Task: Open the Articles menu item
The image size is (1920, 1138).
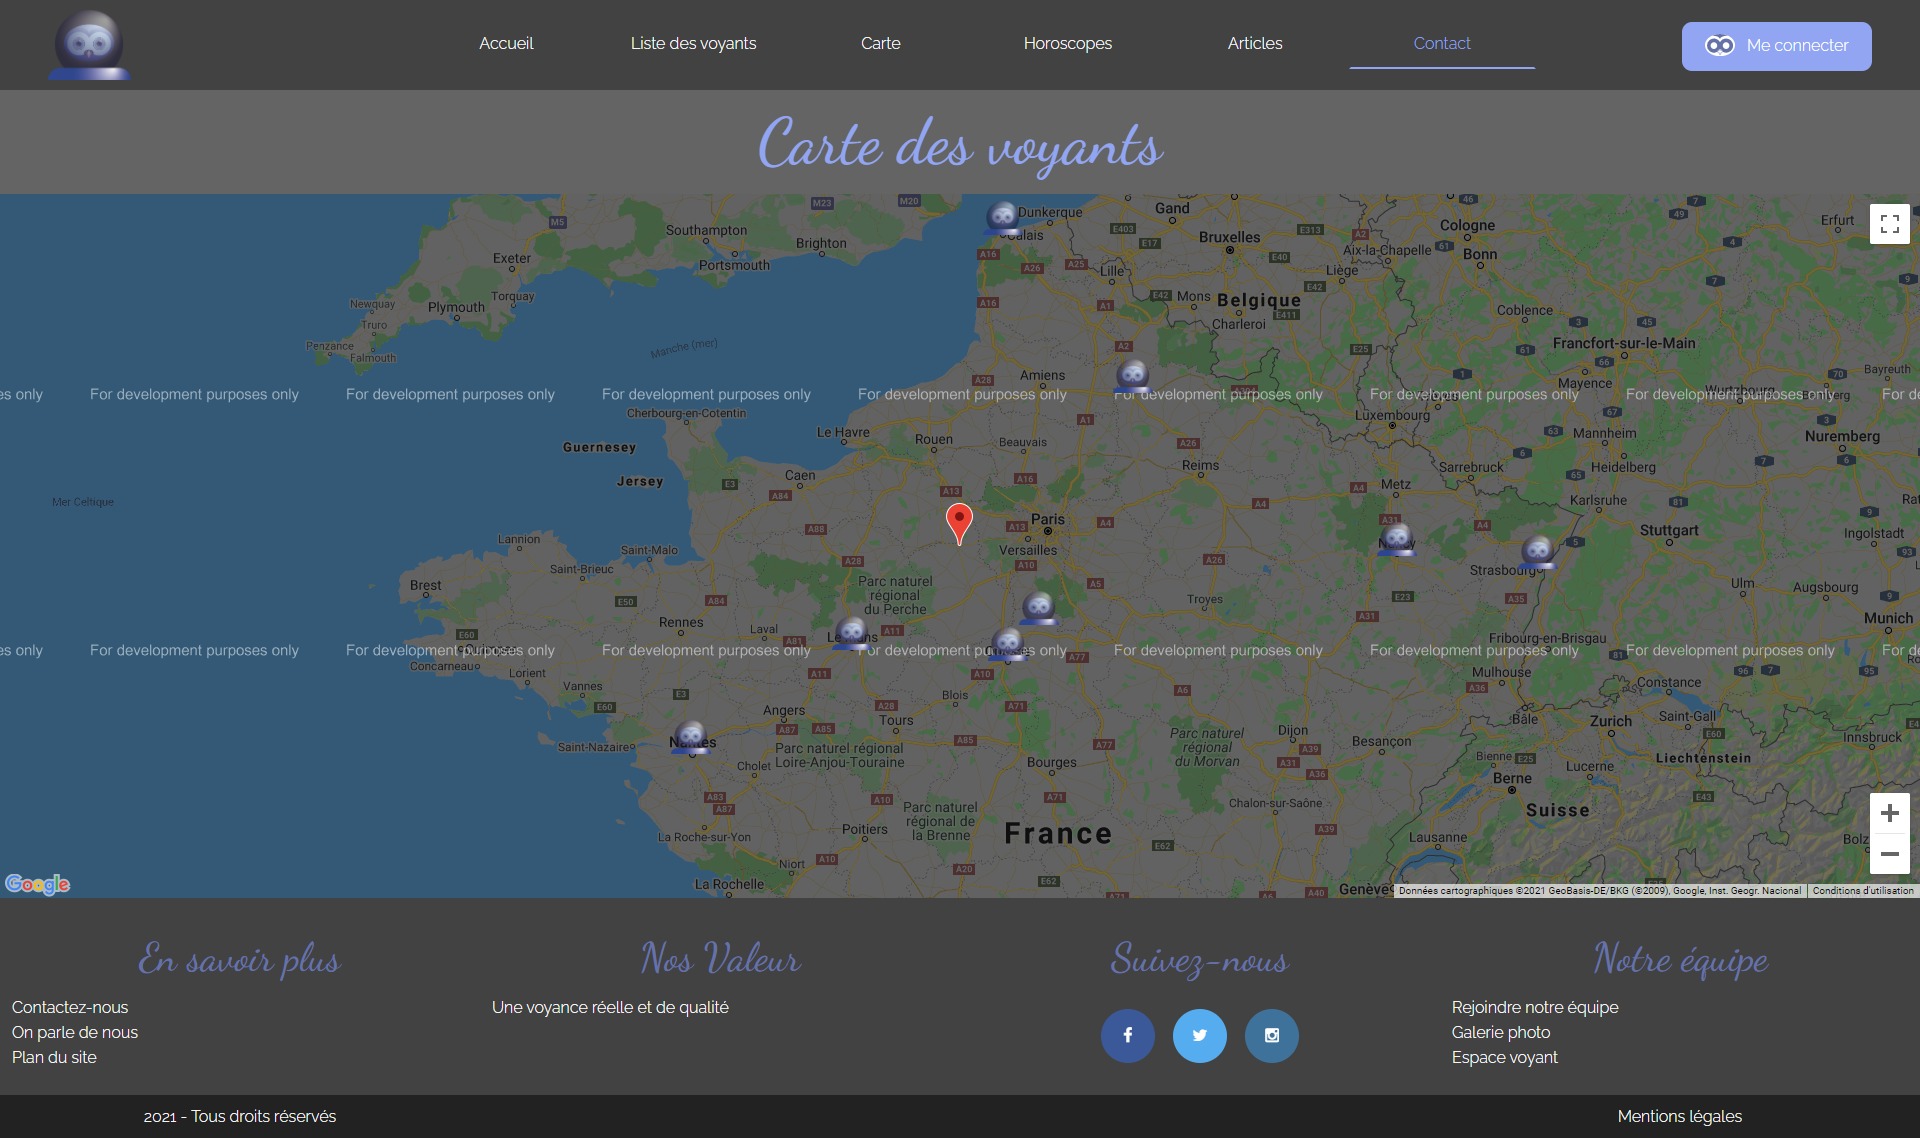Action: point(1254,43)
